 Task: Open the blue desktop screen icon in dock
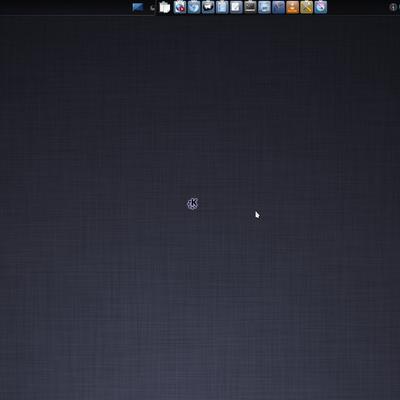click(138, 7)
